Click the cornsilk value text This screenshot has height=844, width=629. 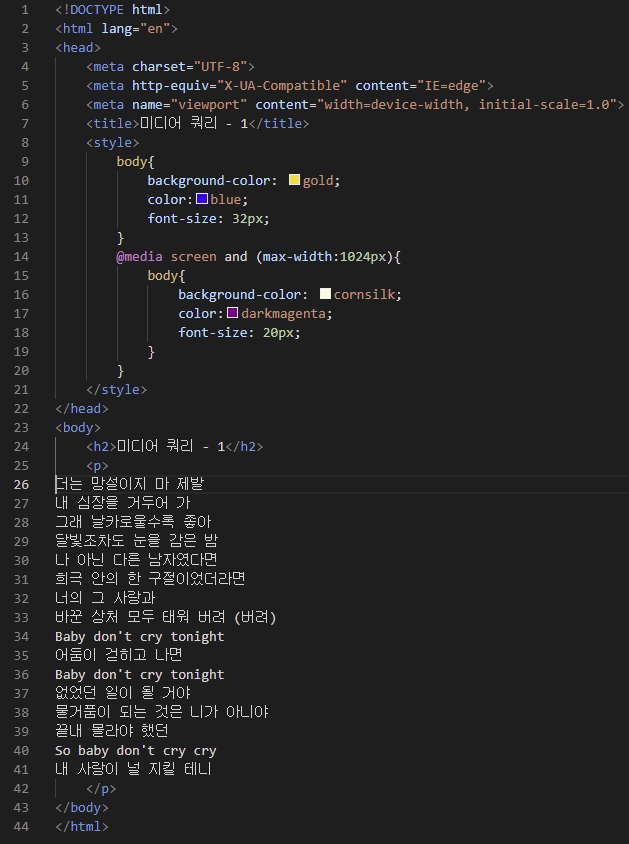pyautogui.click(x=365, y=294)
